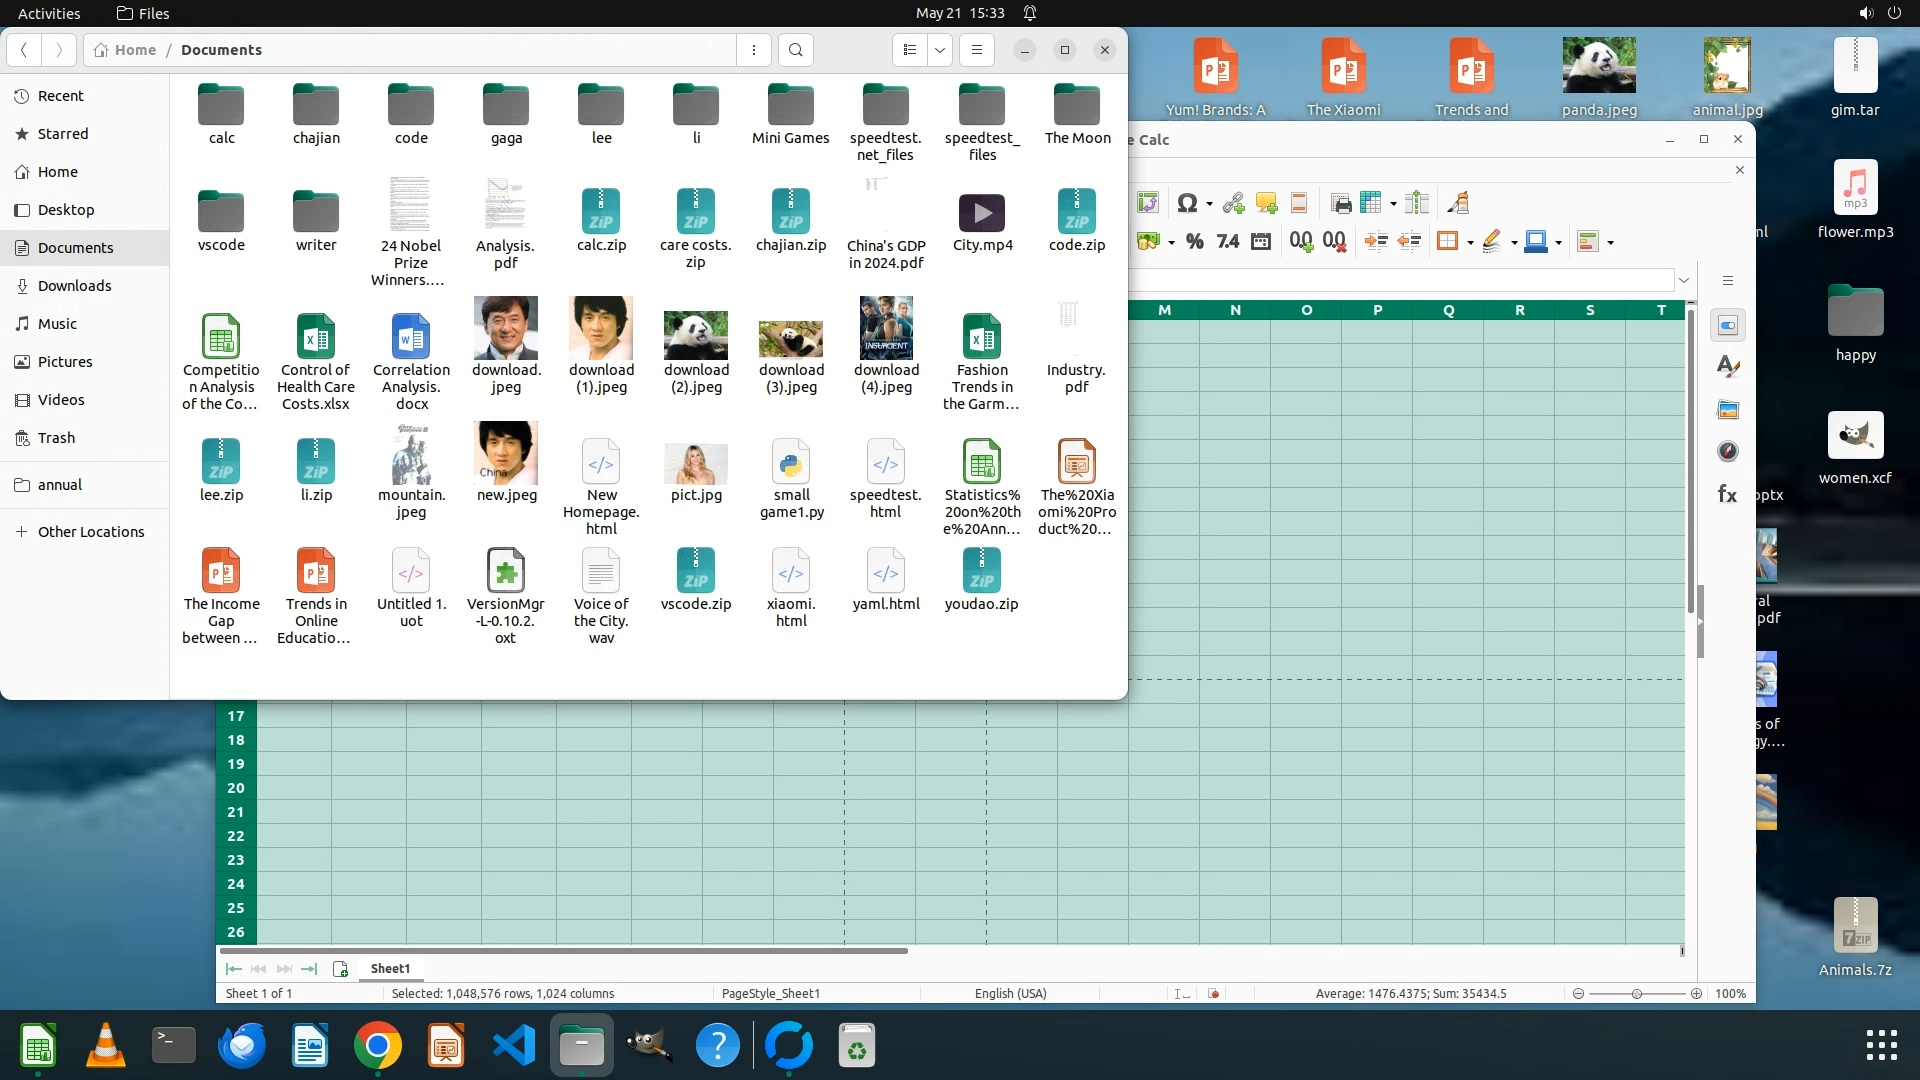Click the Add Decimal Place icon
This screenshot has width=1920, height=1080.
pyautogui.click(x=1300, y=241)
